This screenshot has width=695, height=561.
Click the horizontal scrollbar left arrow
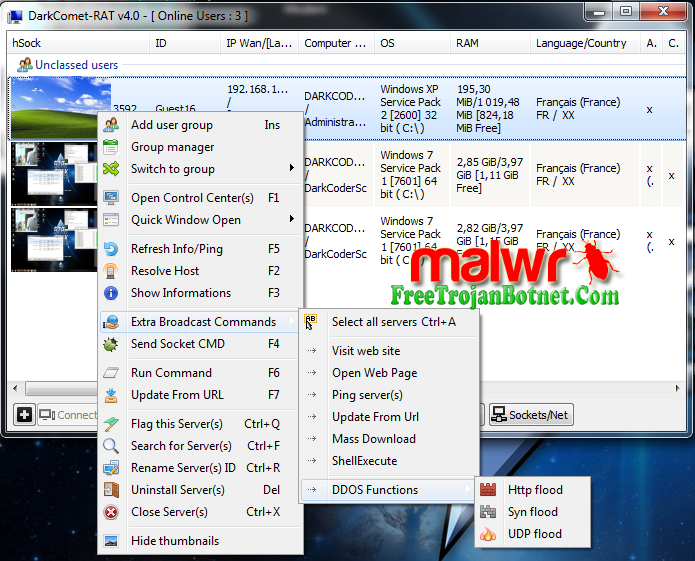coord(16,389)
